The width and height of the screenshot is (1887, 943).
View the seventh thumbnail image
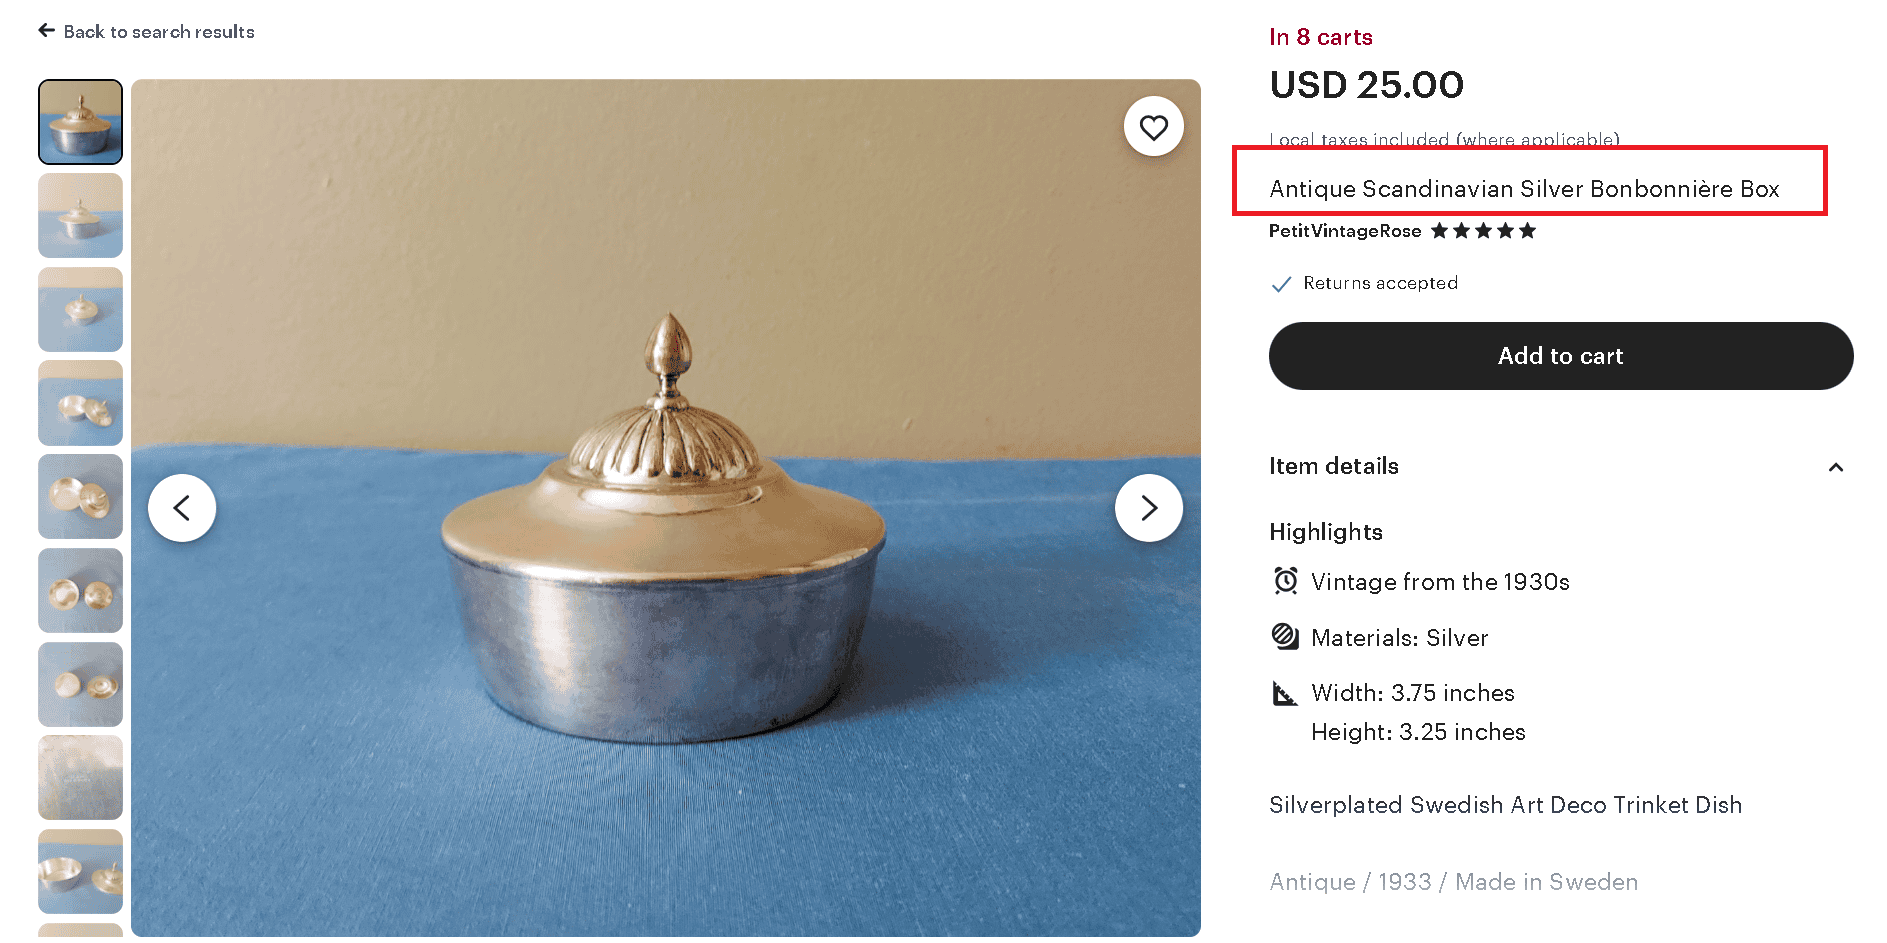80,684
